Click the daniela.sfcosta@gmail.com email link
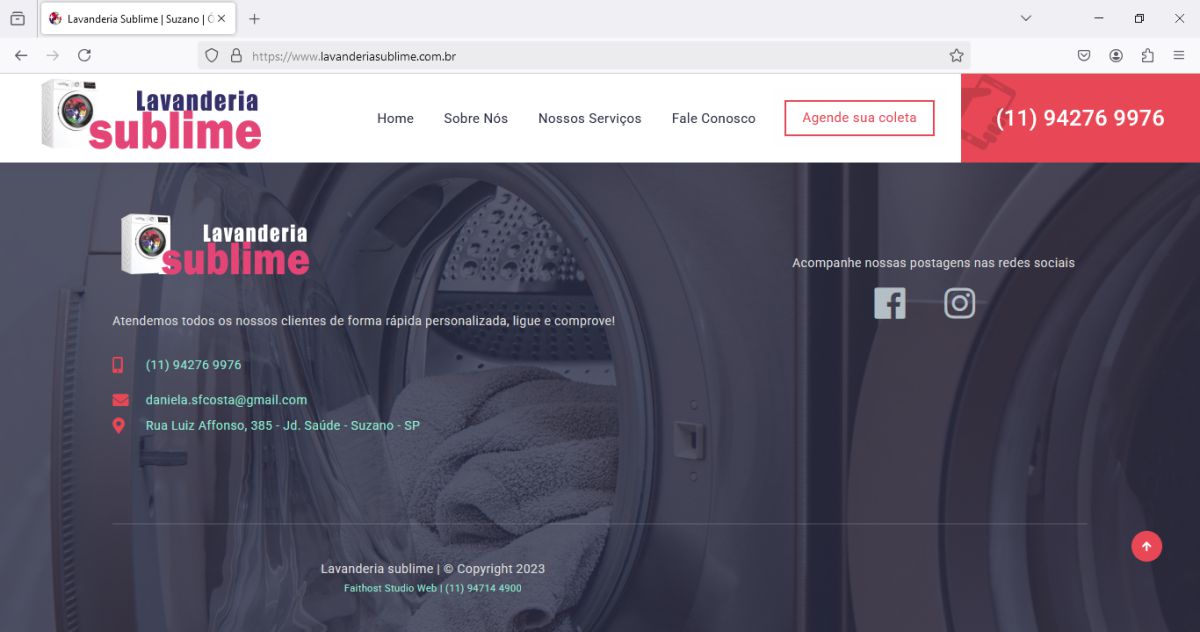 (x=226, y=400)
